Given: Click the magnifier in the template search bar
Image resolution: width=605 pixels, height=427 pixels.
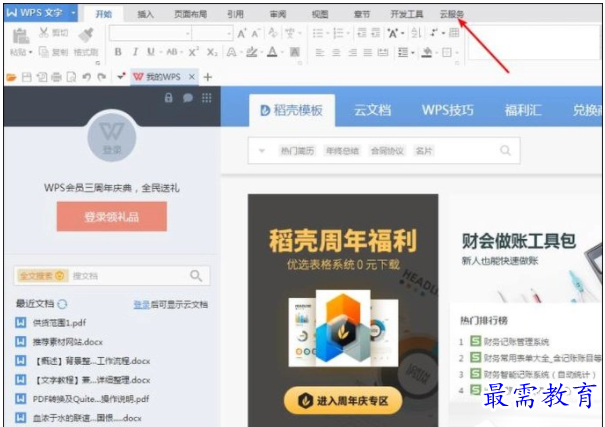Looking at the screenshot, I should 505,150.
